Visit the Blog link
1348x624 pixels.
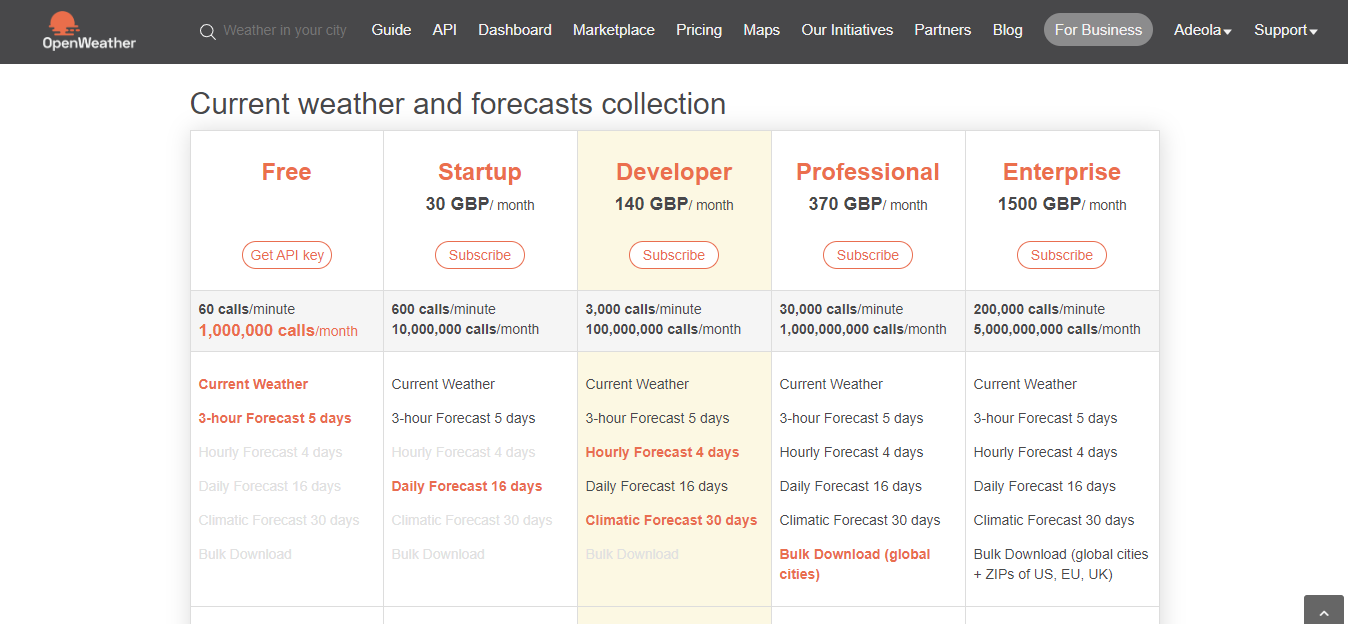tap(1008, 30)
